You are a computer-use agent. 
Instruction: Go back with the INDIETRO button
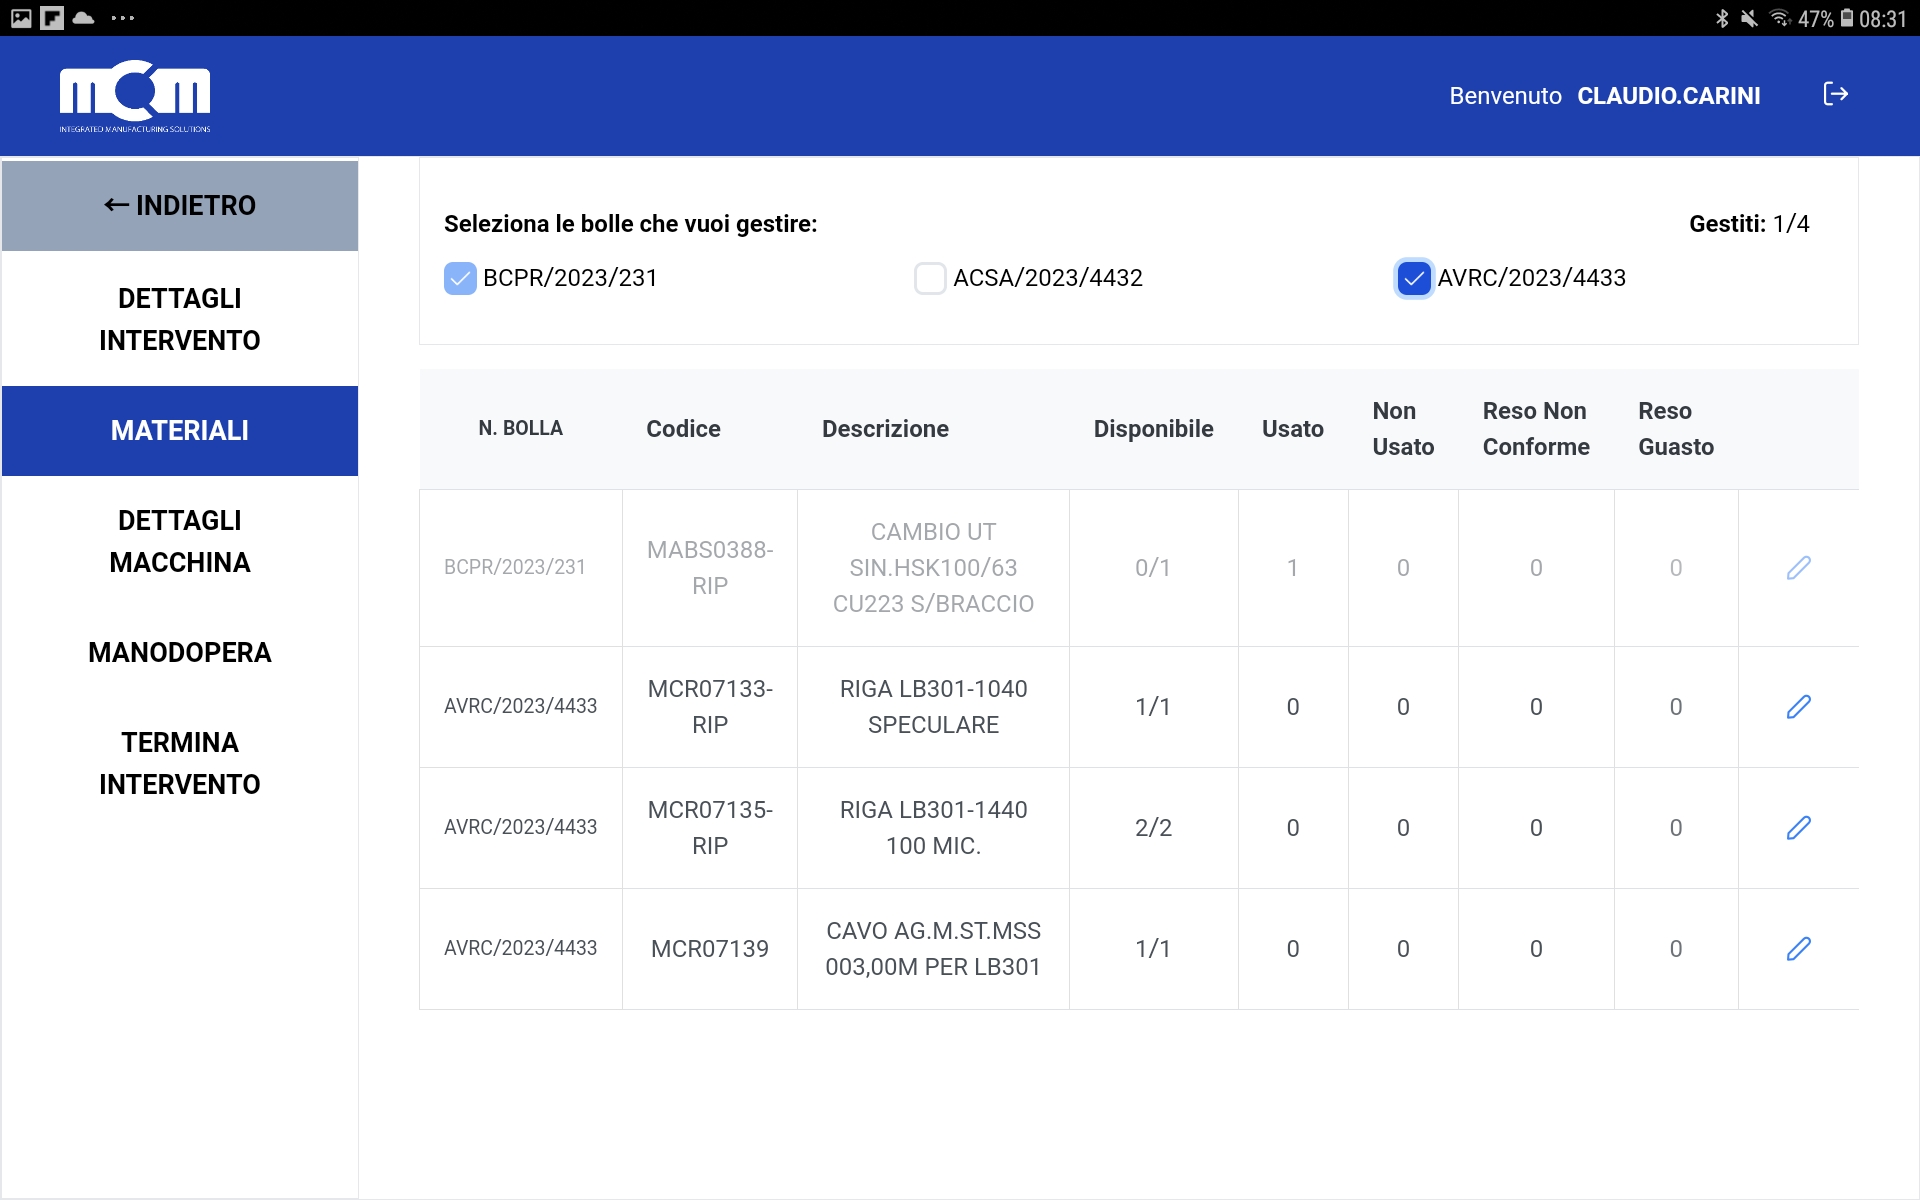pos(180,206)
